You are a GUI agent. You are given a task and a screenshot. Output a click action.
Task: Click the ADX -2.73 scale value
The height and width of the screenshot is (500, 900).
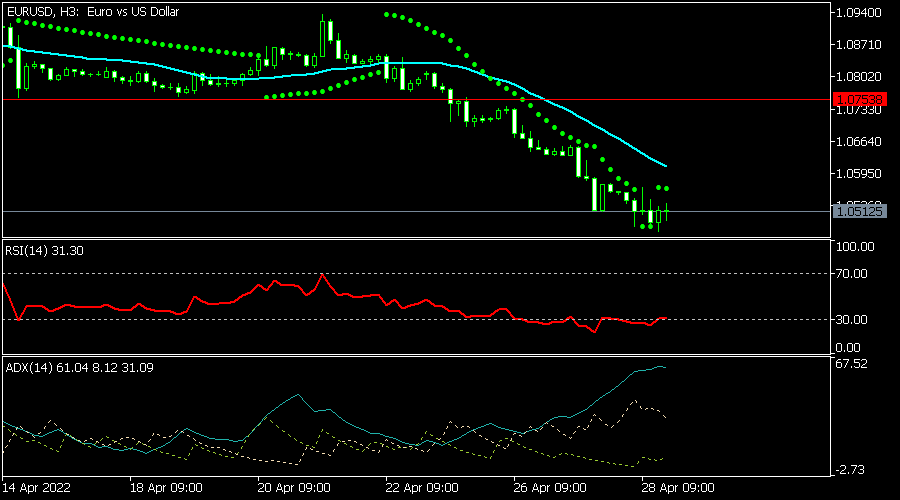tap(852, 470)
